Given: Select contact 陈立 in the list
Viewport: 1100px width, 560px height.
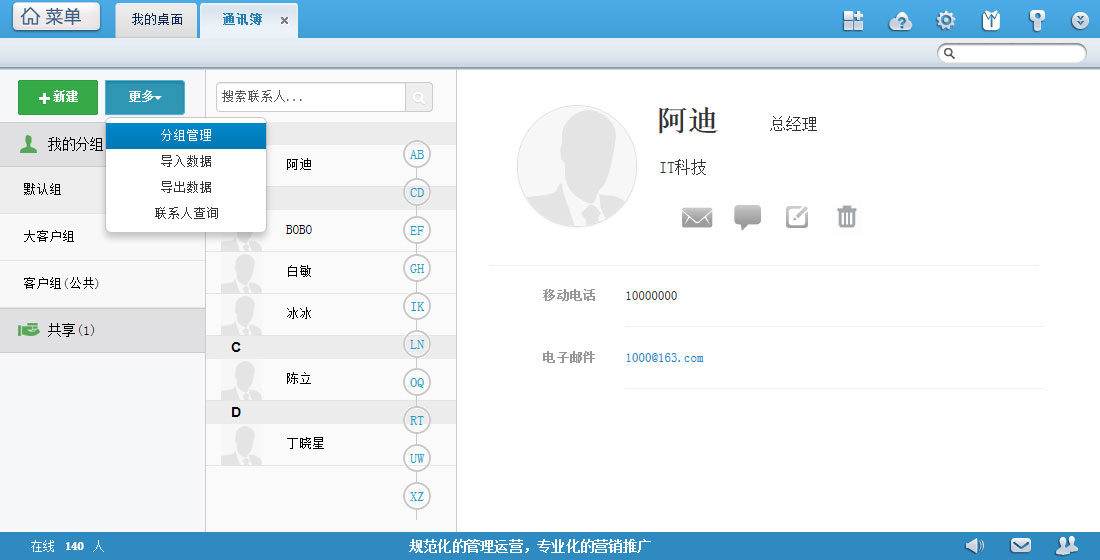Looking at the screenshot, I should point(299,379).
